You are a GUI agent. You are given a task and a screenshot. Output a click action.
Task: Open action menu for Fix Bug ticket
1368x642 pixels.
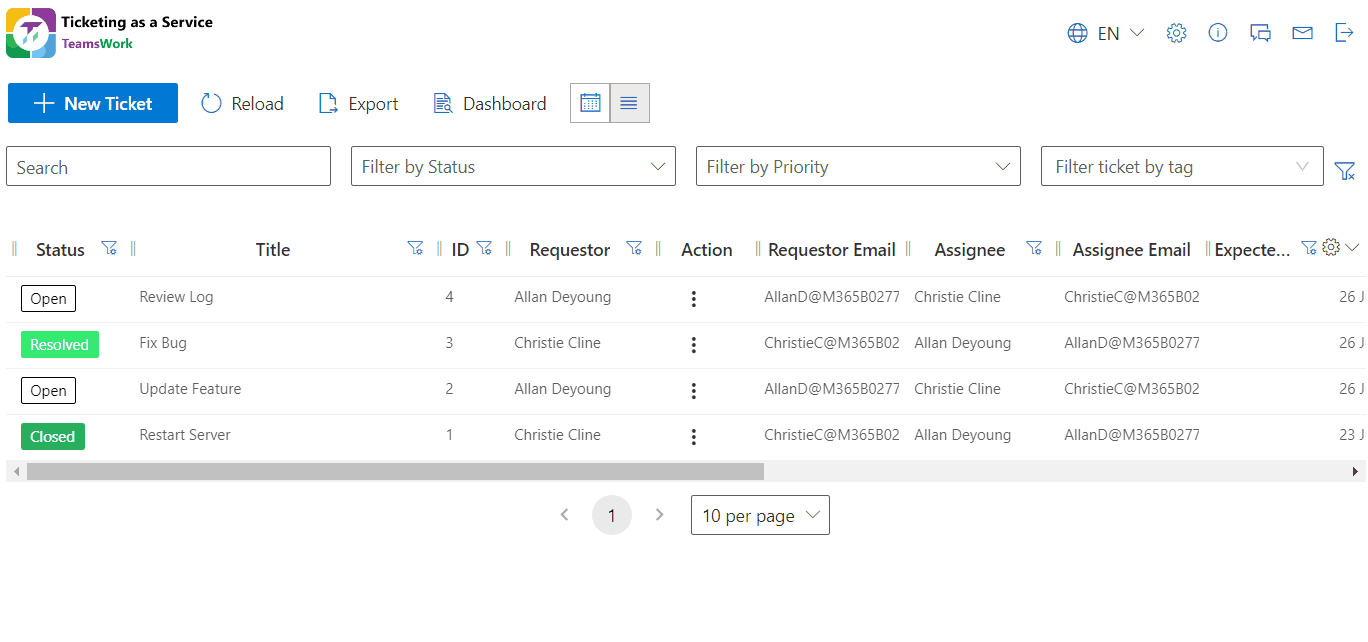click(x=694, y=345)
